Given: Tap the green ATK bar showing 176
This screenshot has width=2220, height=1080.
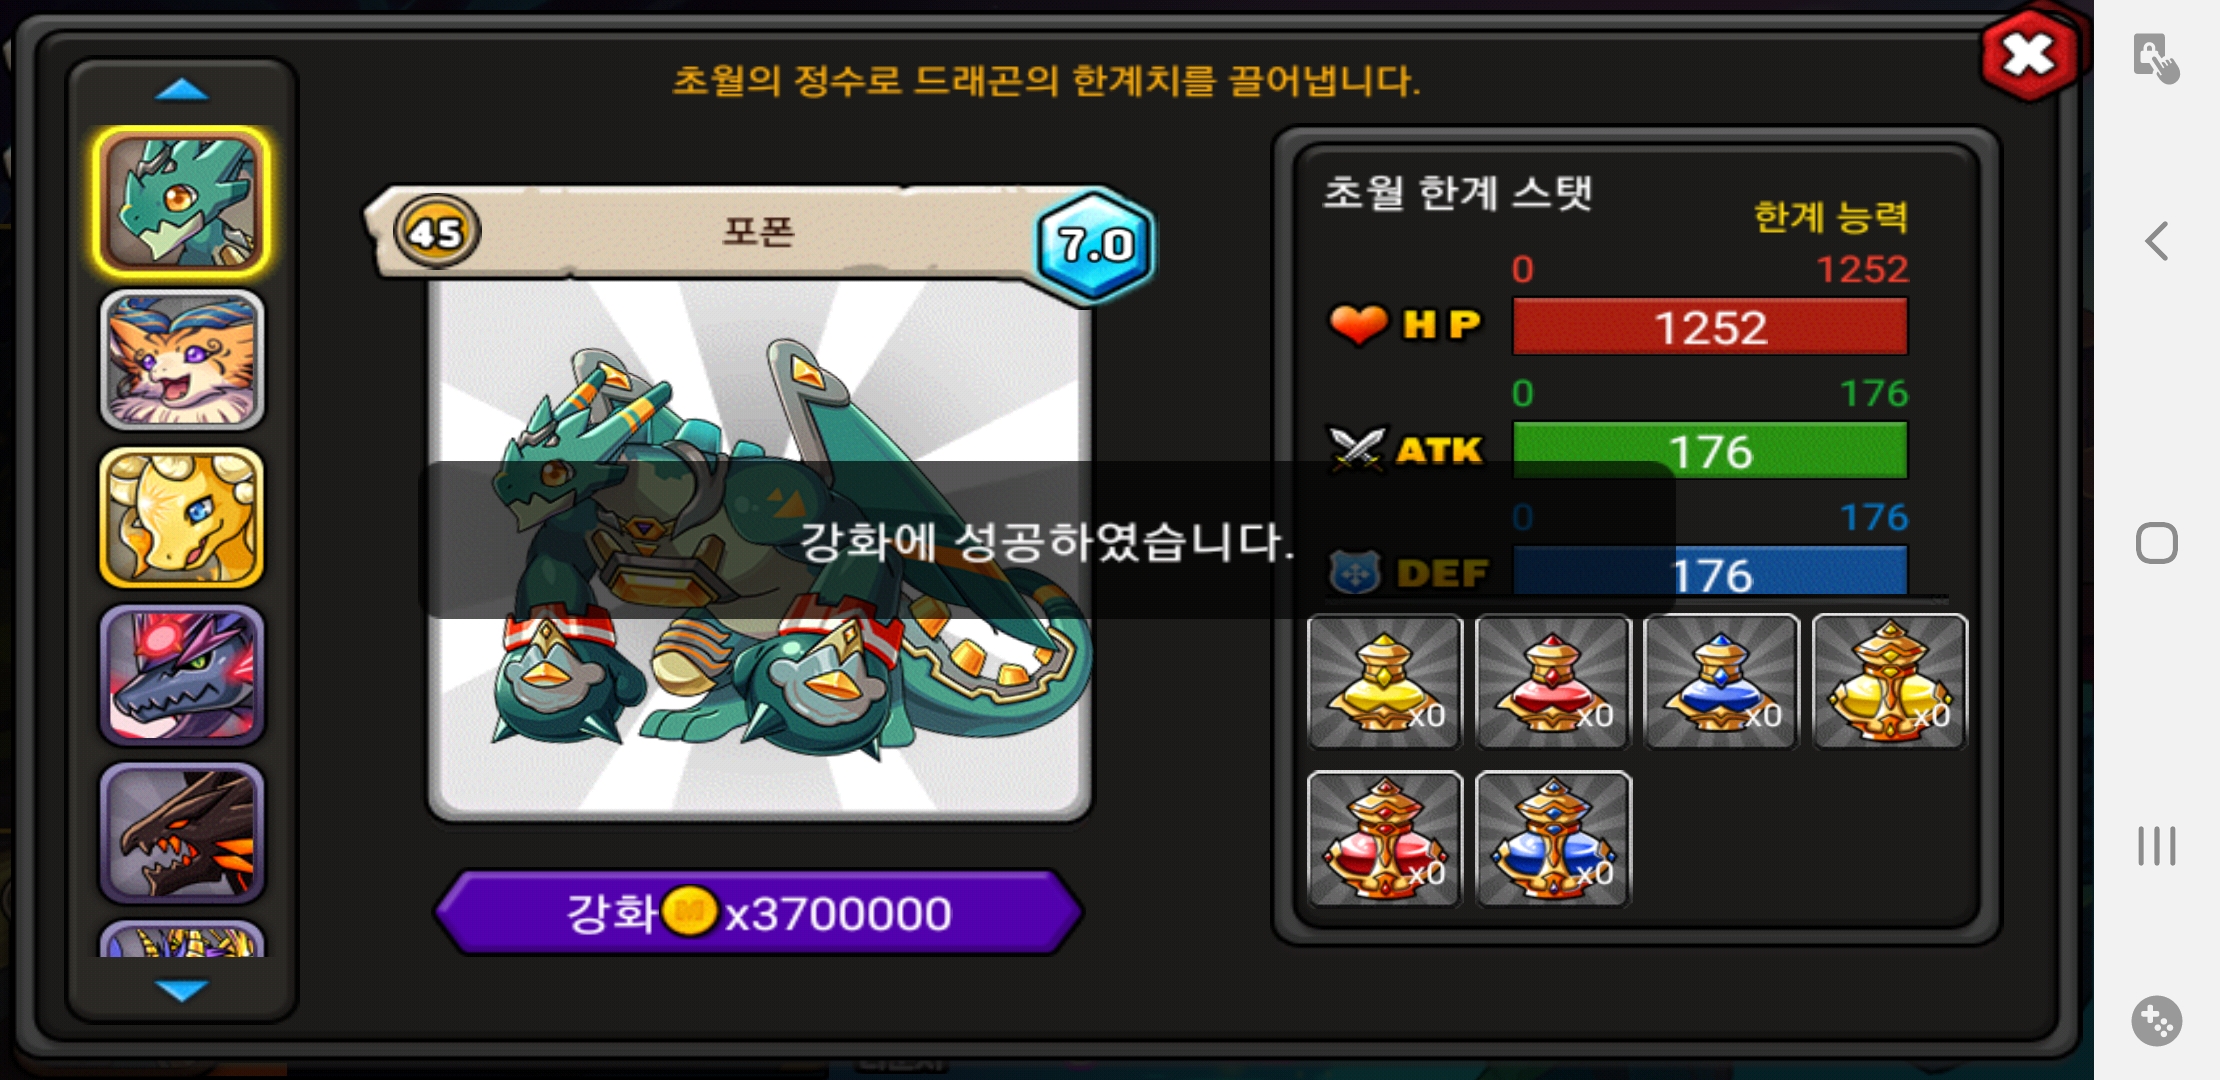Looking at the screenshot, I should [x=1710, y=451].
